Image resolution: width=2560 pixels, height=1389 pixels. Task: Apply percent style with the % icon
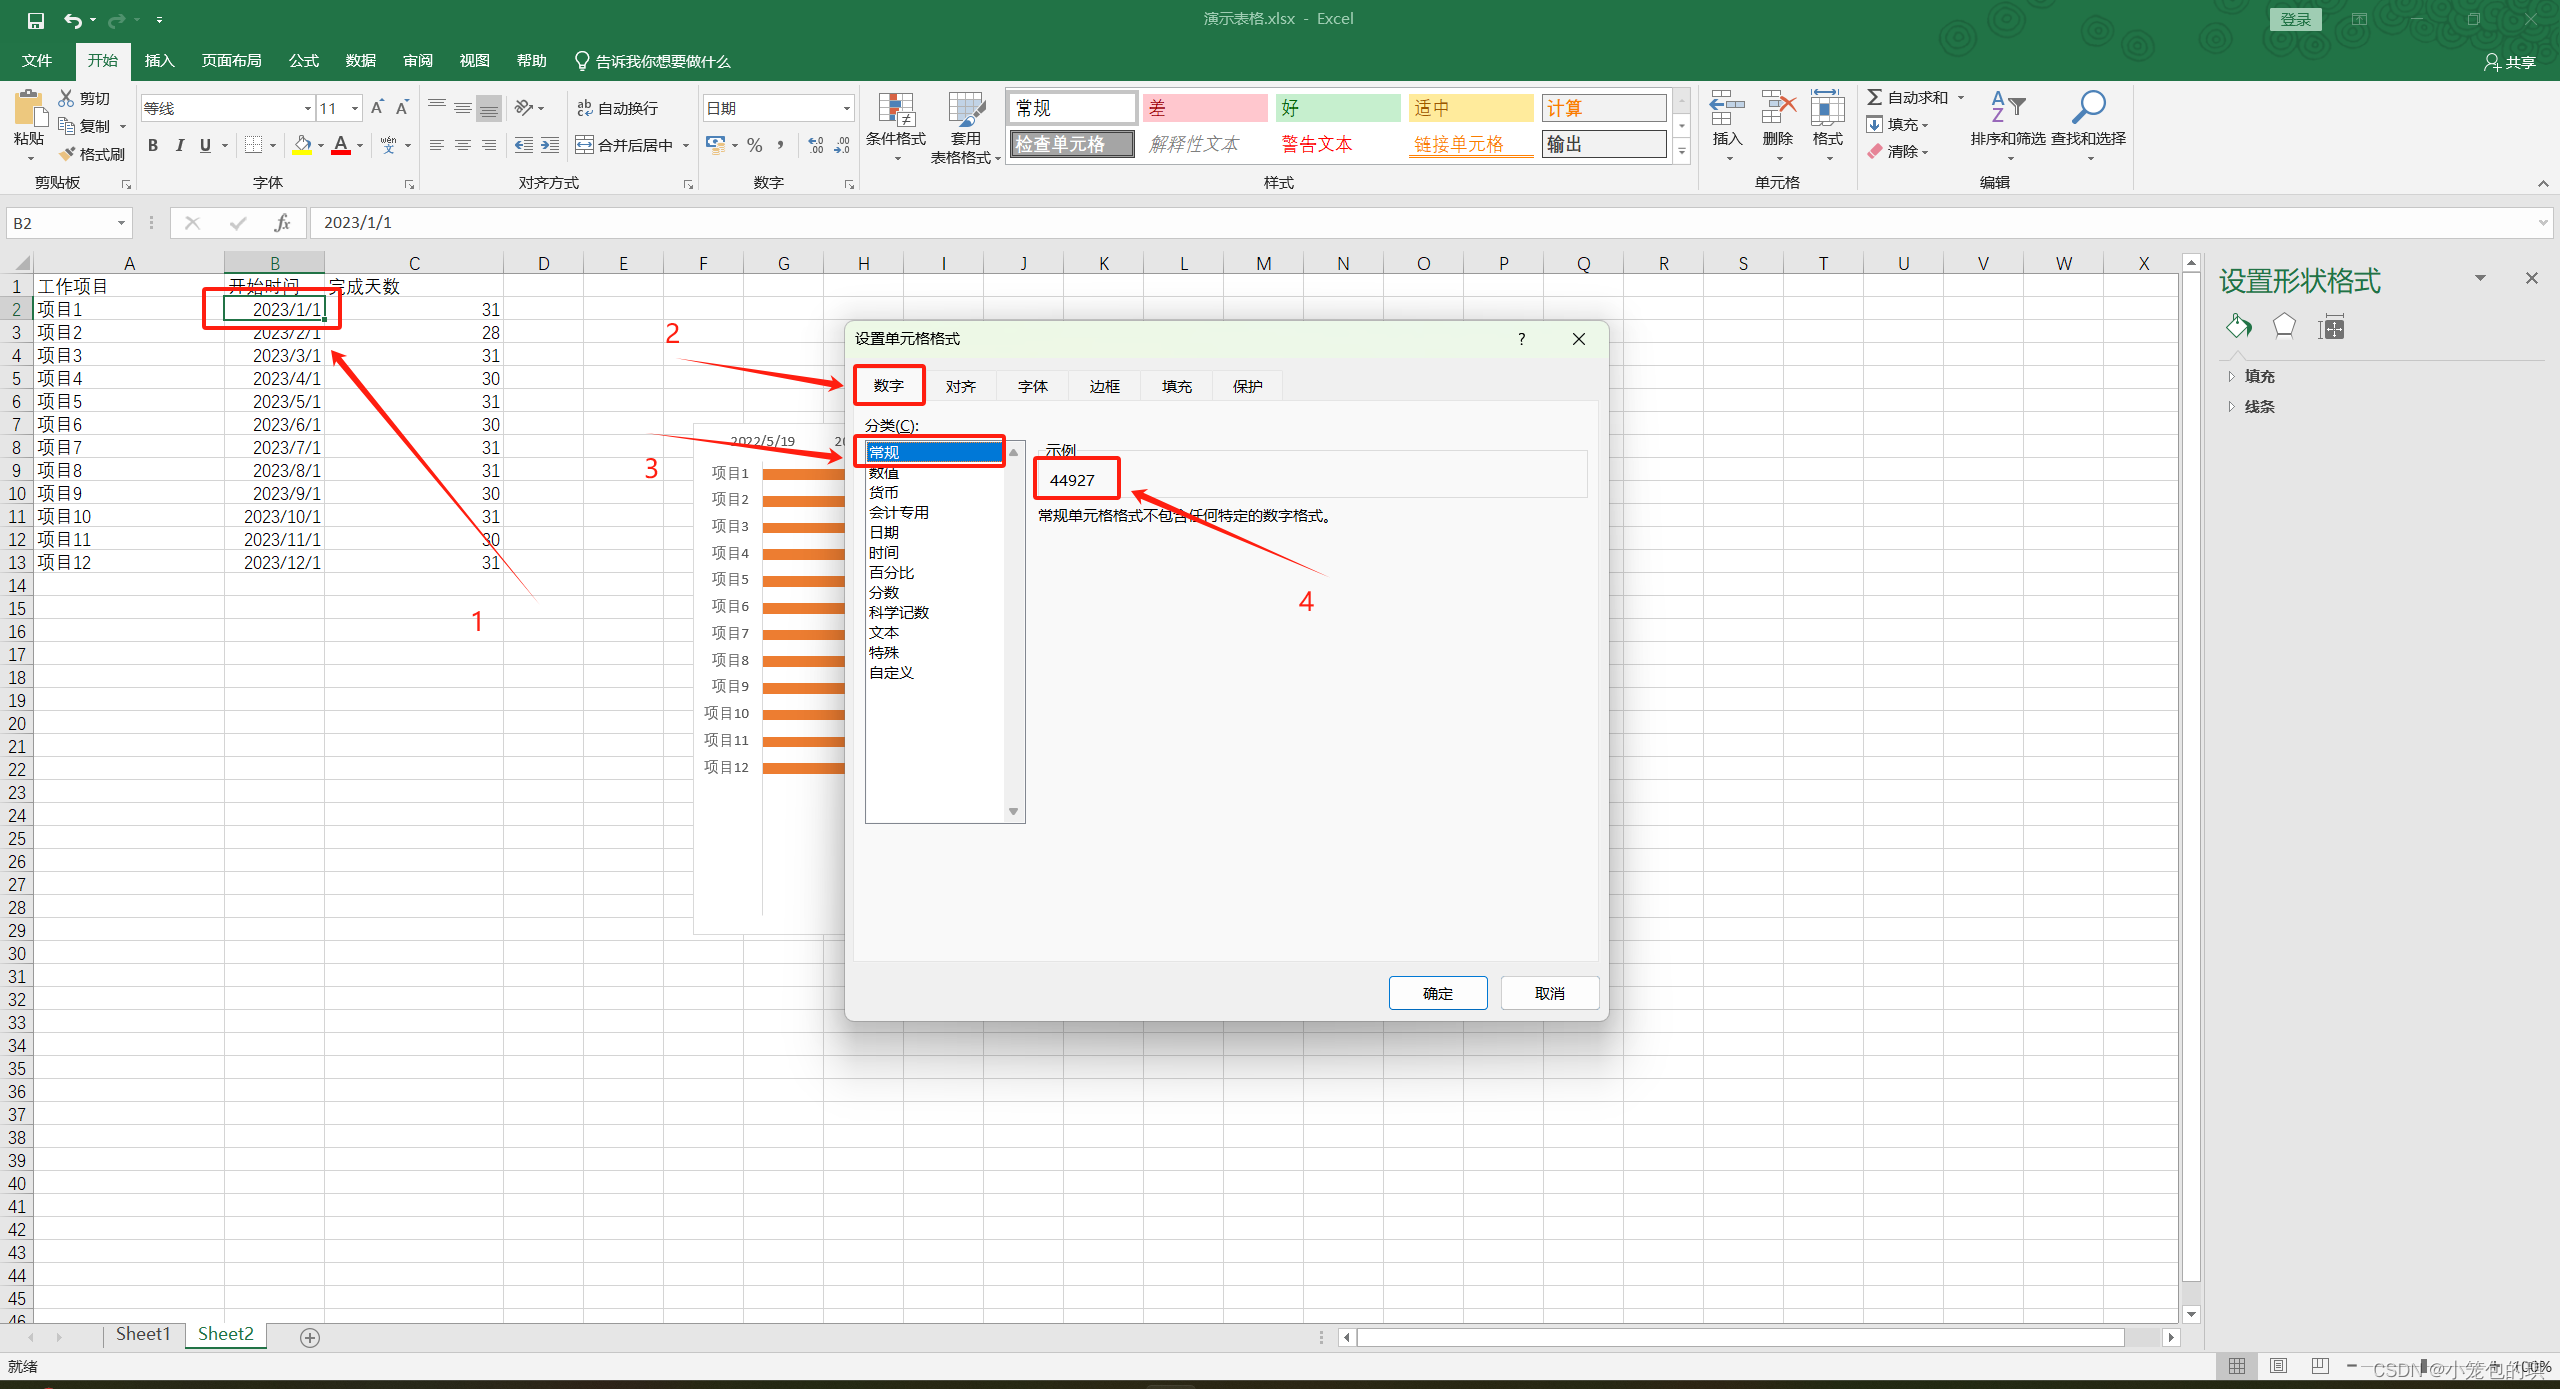click(x=754, y=144)
